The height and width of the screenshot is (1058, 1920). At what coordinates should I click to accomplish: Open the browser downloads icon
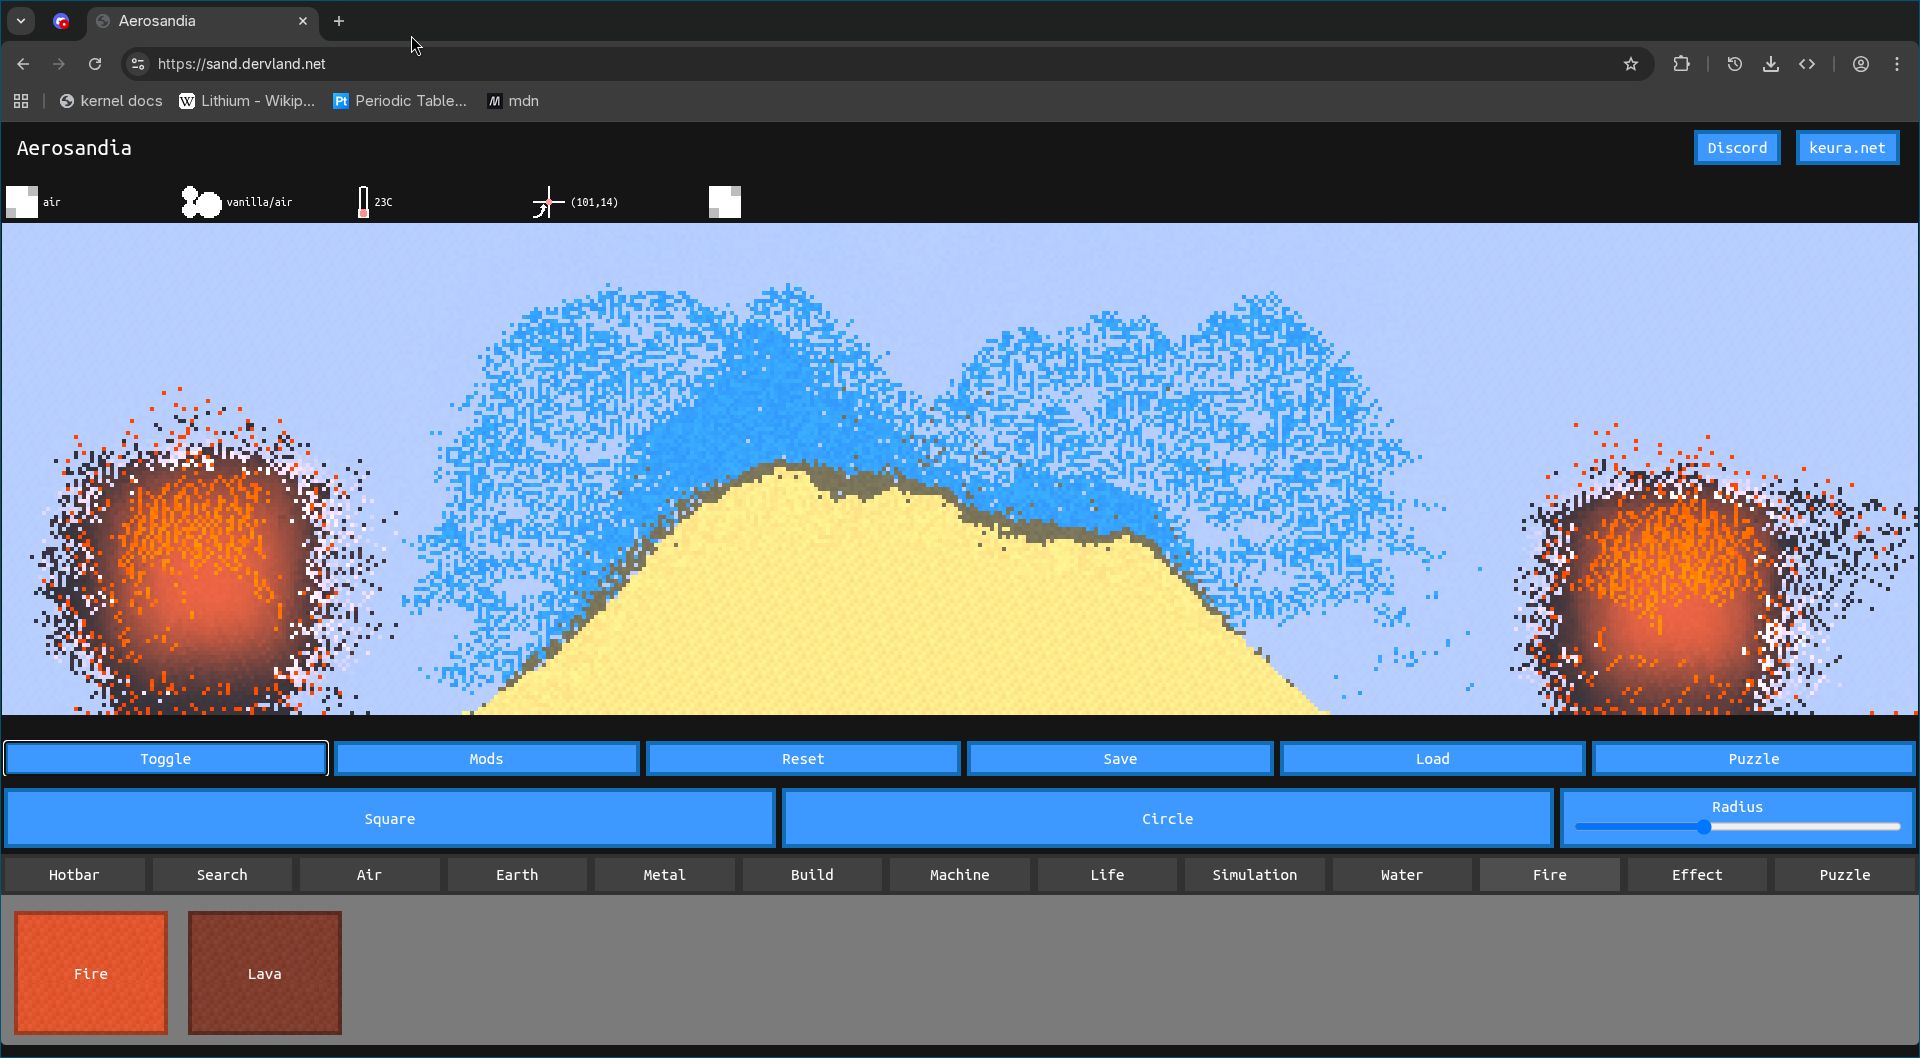[1771, 64]
